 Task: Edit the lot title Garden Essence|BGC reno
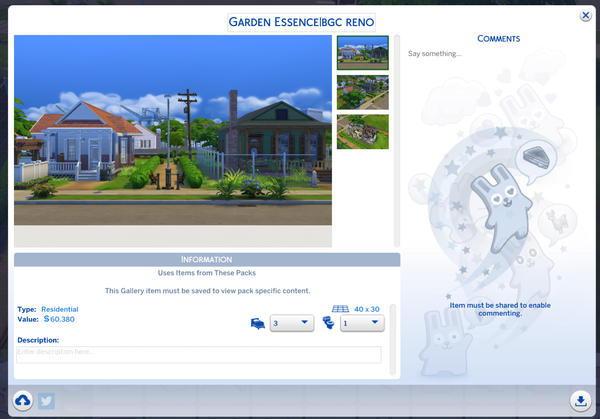coord(302,22)
